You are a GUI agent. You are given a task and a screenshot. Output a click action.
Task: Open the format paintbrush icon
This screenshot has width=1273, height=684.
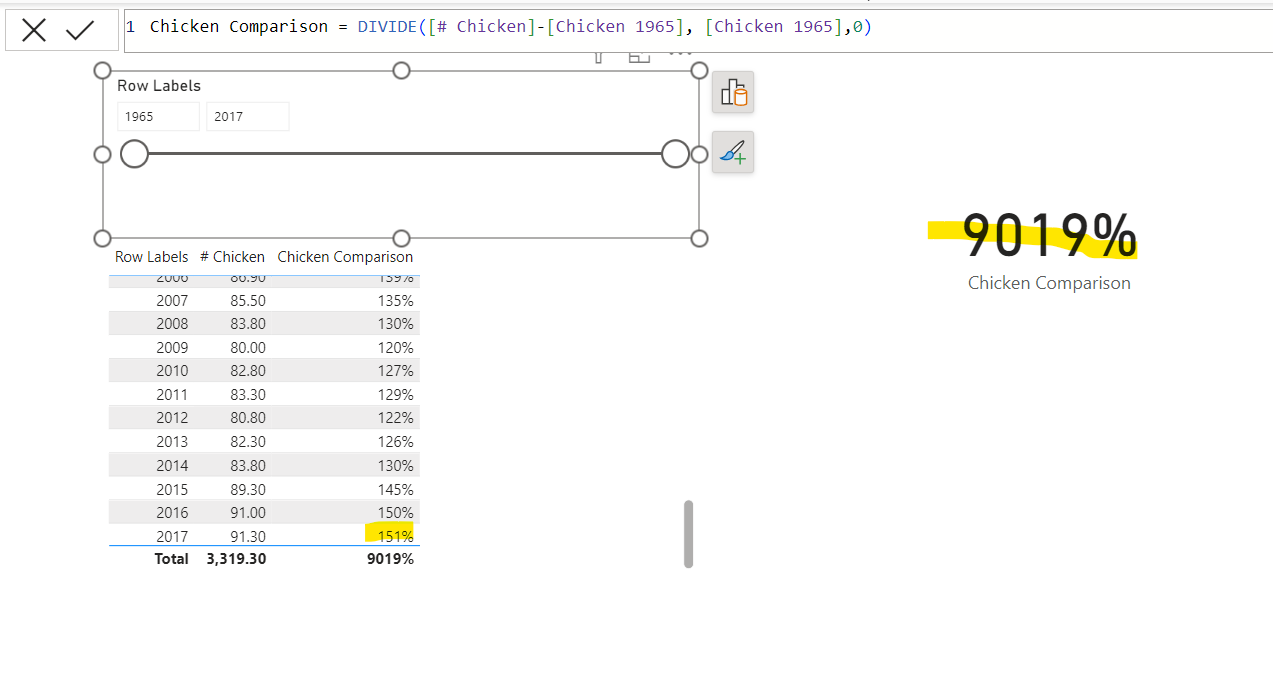coord(733,153)
